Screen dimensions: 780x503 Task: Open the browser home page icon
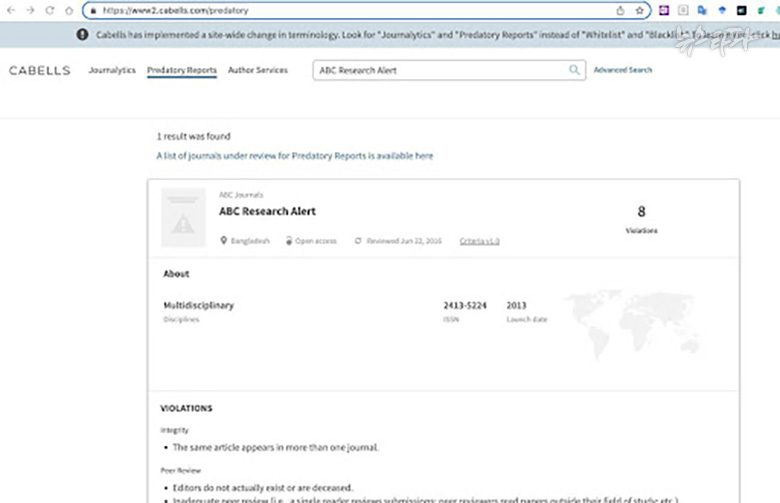pyautogui.click(x=69, y=10)
